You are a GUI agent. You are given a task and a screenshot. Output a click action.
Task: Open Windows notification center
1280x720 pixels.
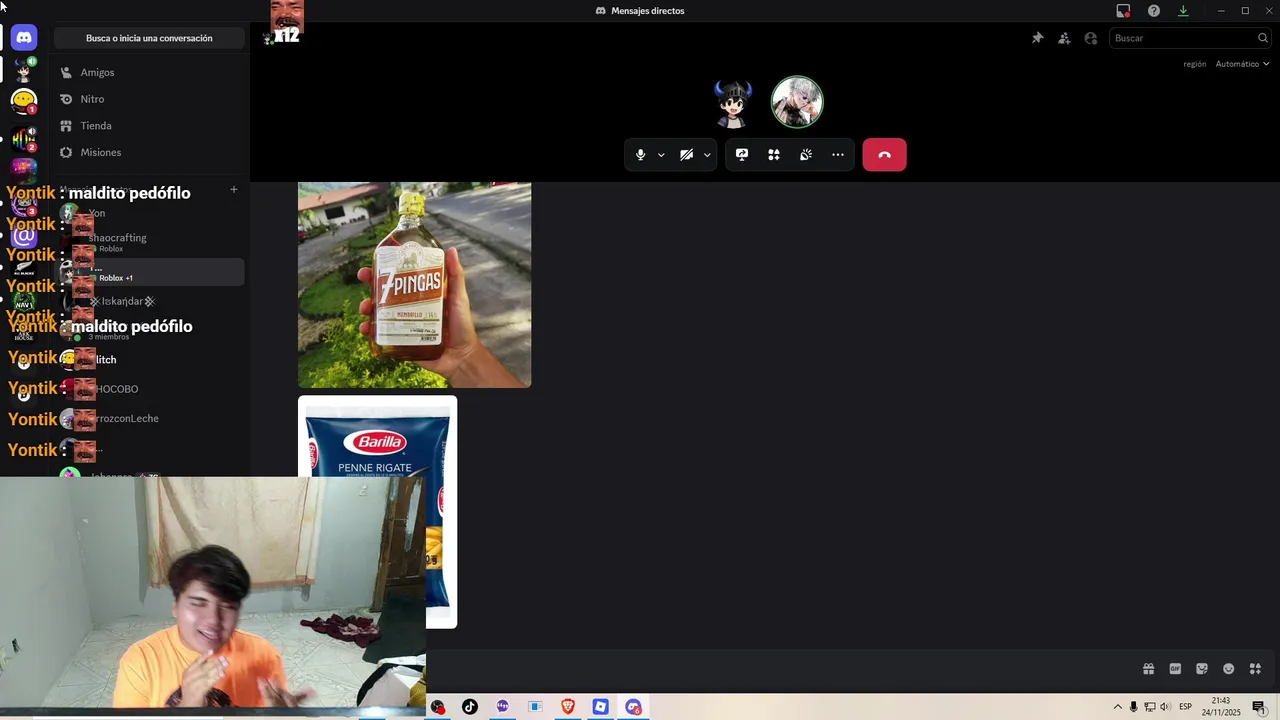(x=1259, y=707)
